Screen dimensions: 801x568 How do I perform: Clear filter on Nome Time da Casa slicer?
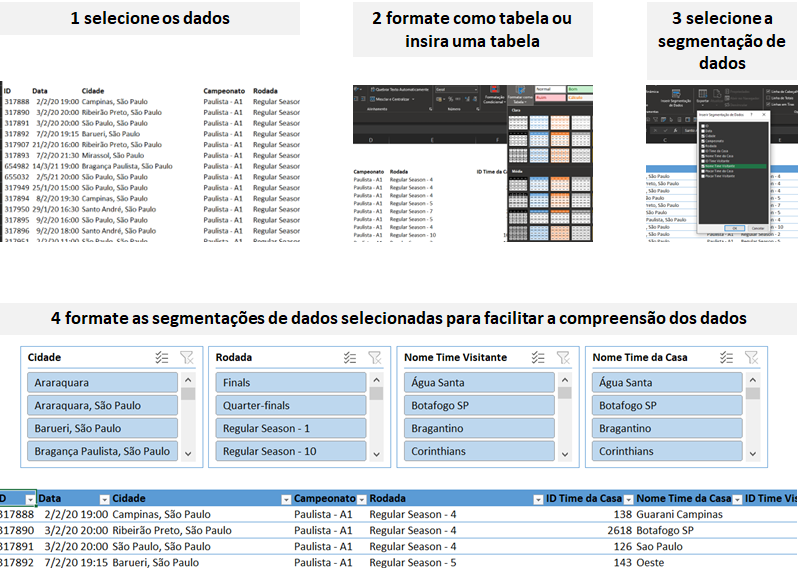(751, 358)
